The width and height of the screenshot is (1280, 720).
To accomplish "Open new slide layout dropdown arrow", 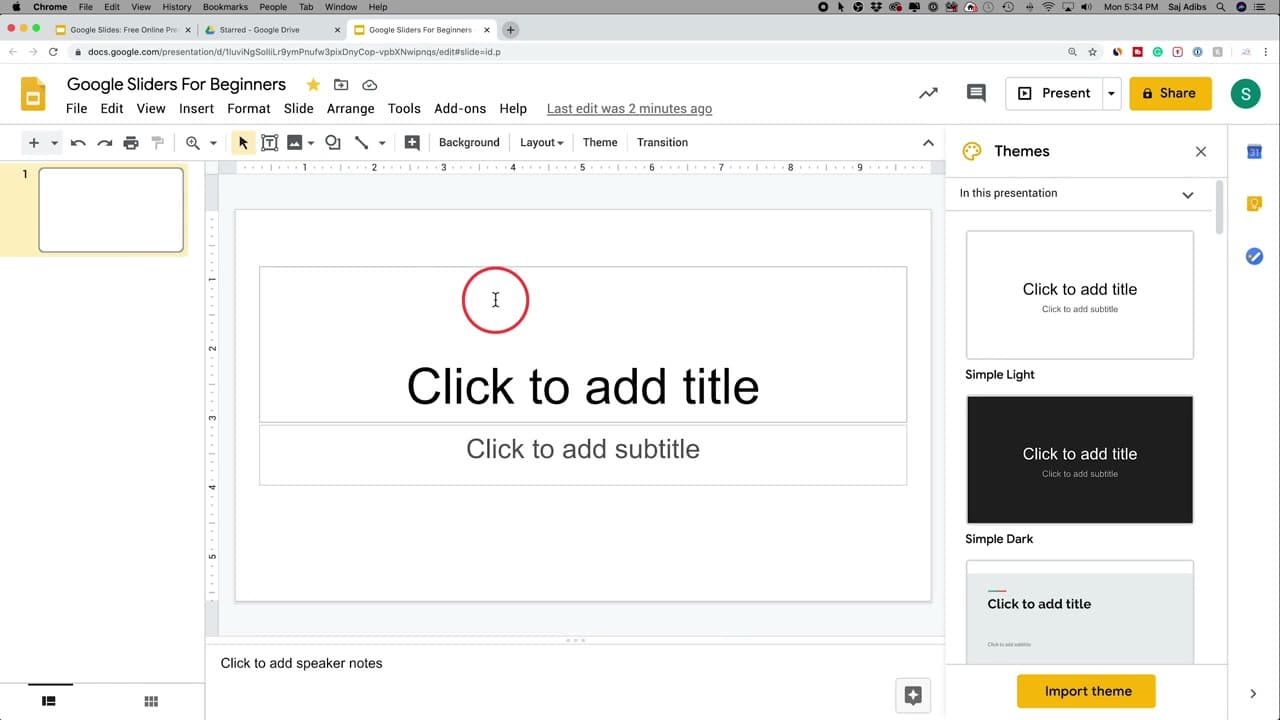I will (54, 143).
